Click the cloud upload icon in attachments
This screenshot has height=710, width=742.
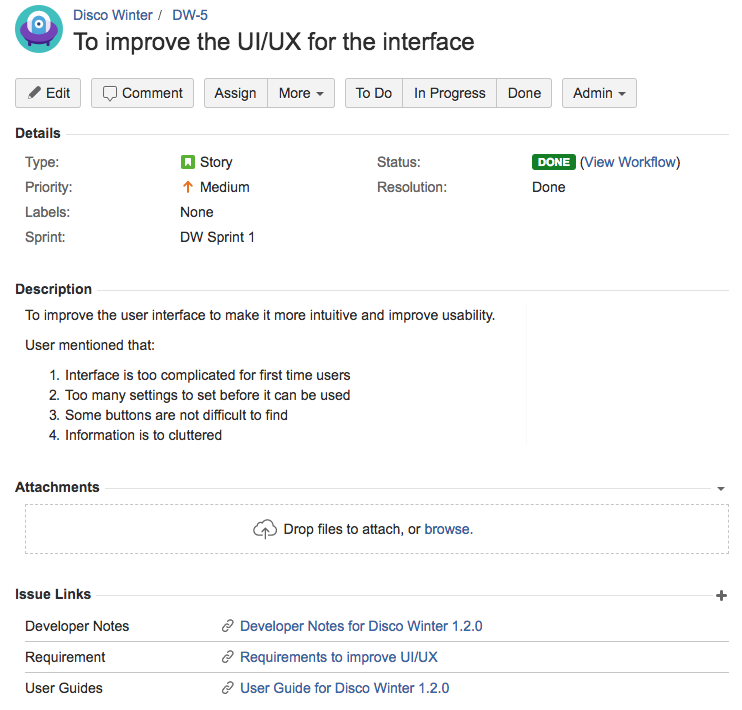[265, 530]
